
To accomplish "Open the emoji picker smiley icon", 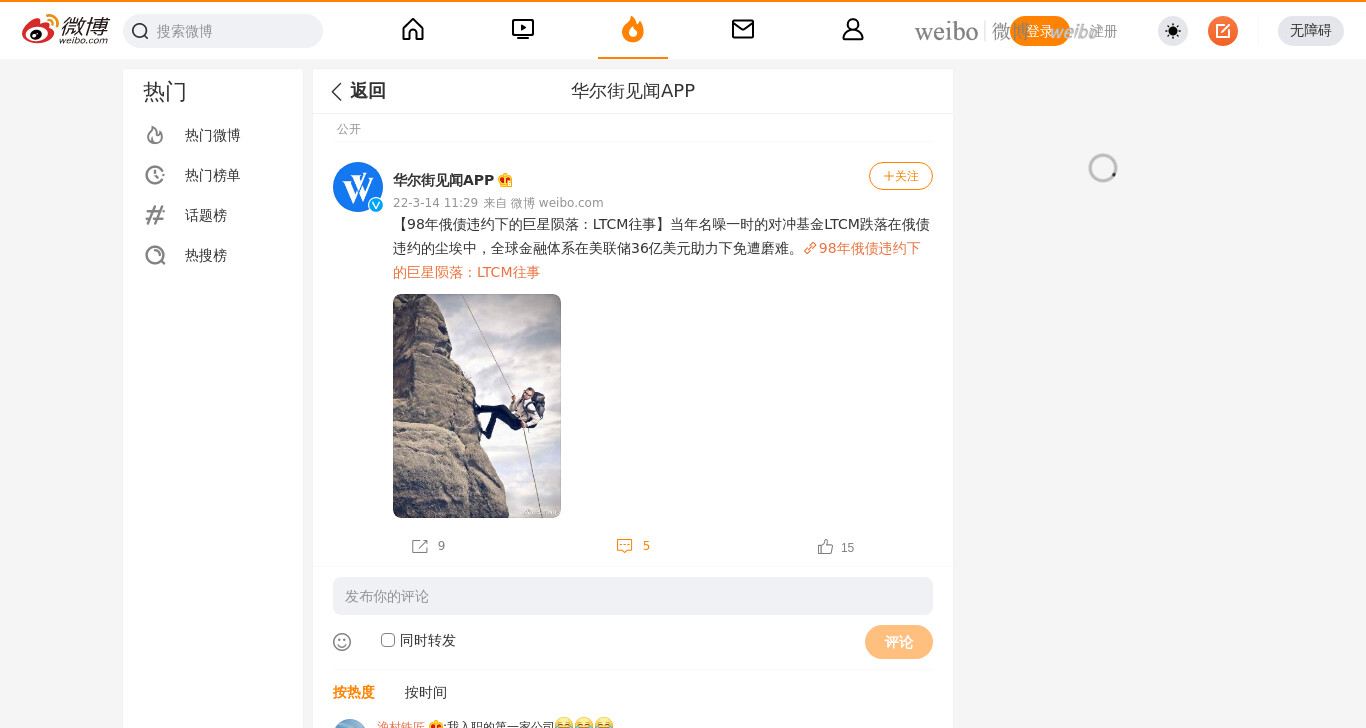I will (342, 642).
